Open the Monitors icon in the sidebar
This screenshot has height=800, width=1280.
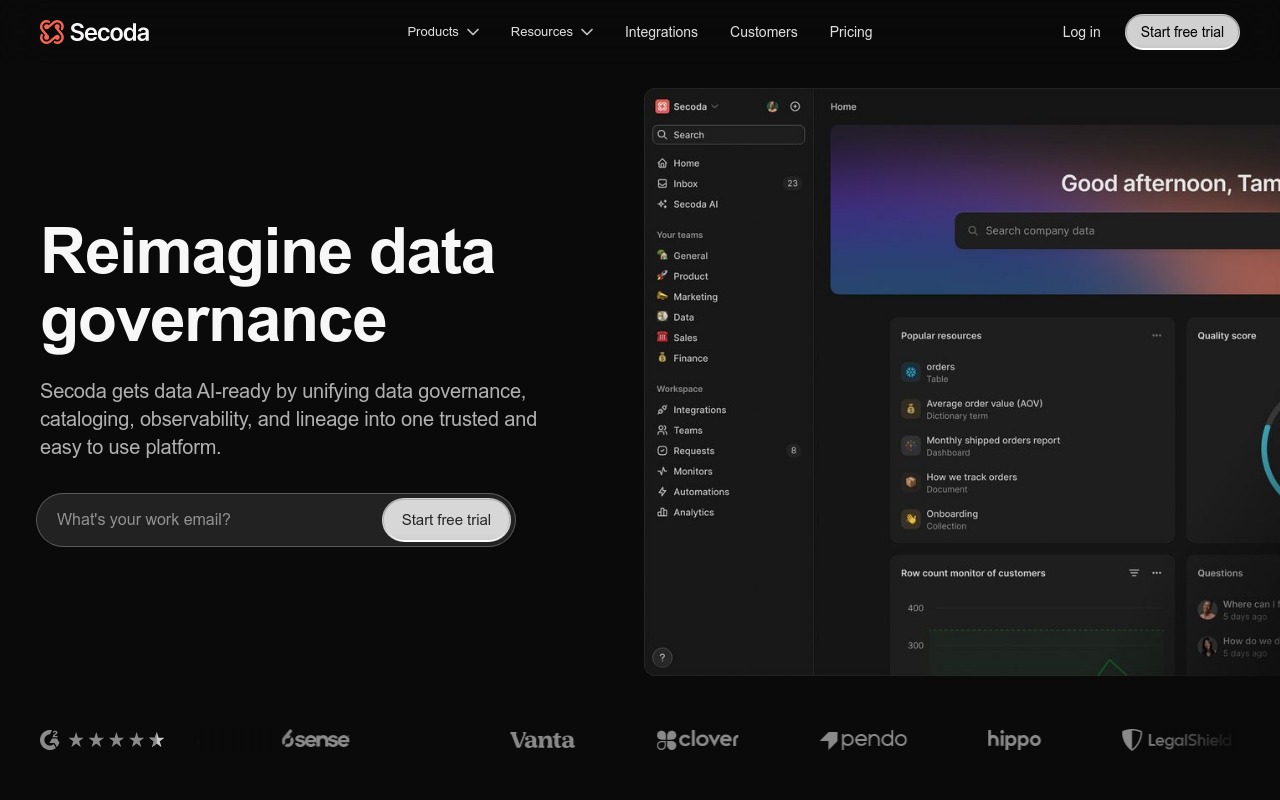(662, 471)
